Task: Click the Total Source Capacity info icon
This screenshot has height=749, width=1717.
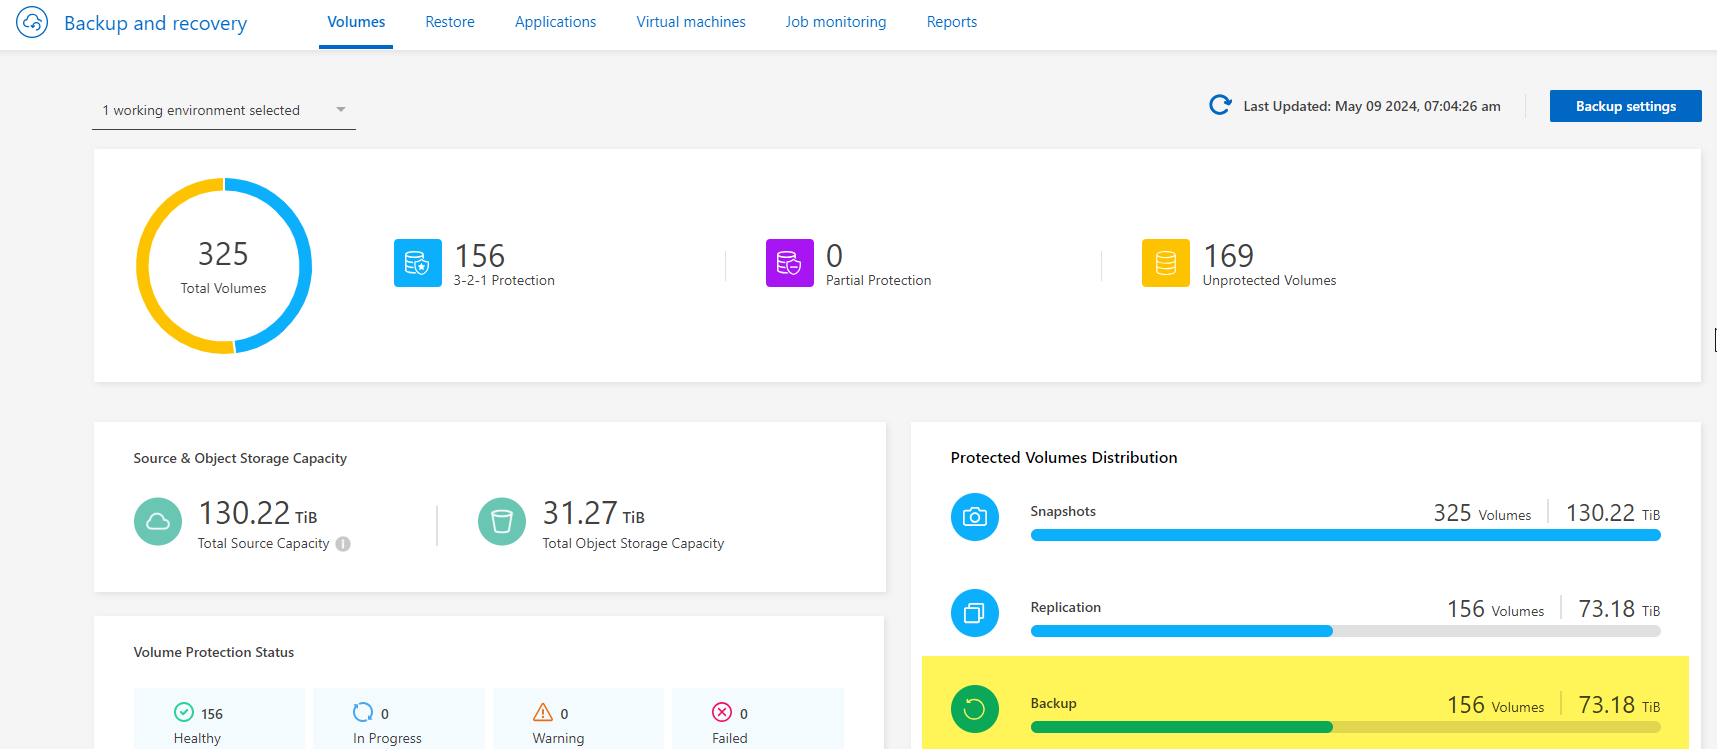Action: [343, 544]
